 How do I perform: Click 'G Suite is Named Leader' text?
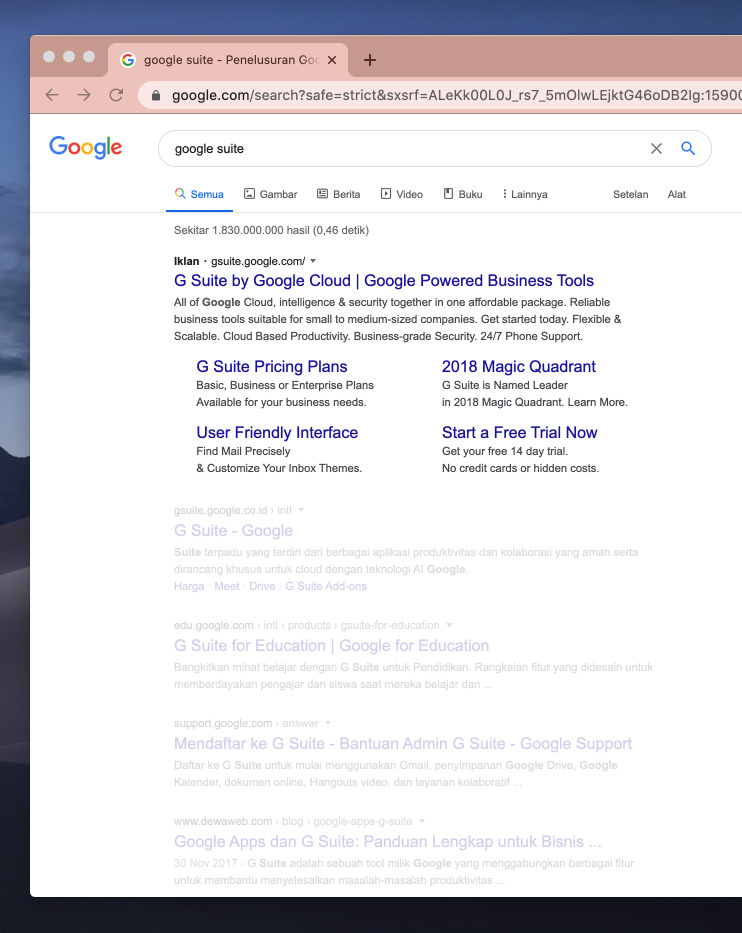tap(505, 385)
